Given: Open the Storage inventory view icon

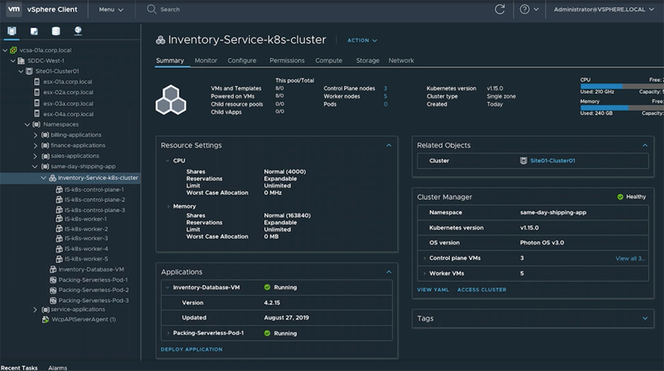Looking at the screenshot, I should click(x=55, y=31).
